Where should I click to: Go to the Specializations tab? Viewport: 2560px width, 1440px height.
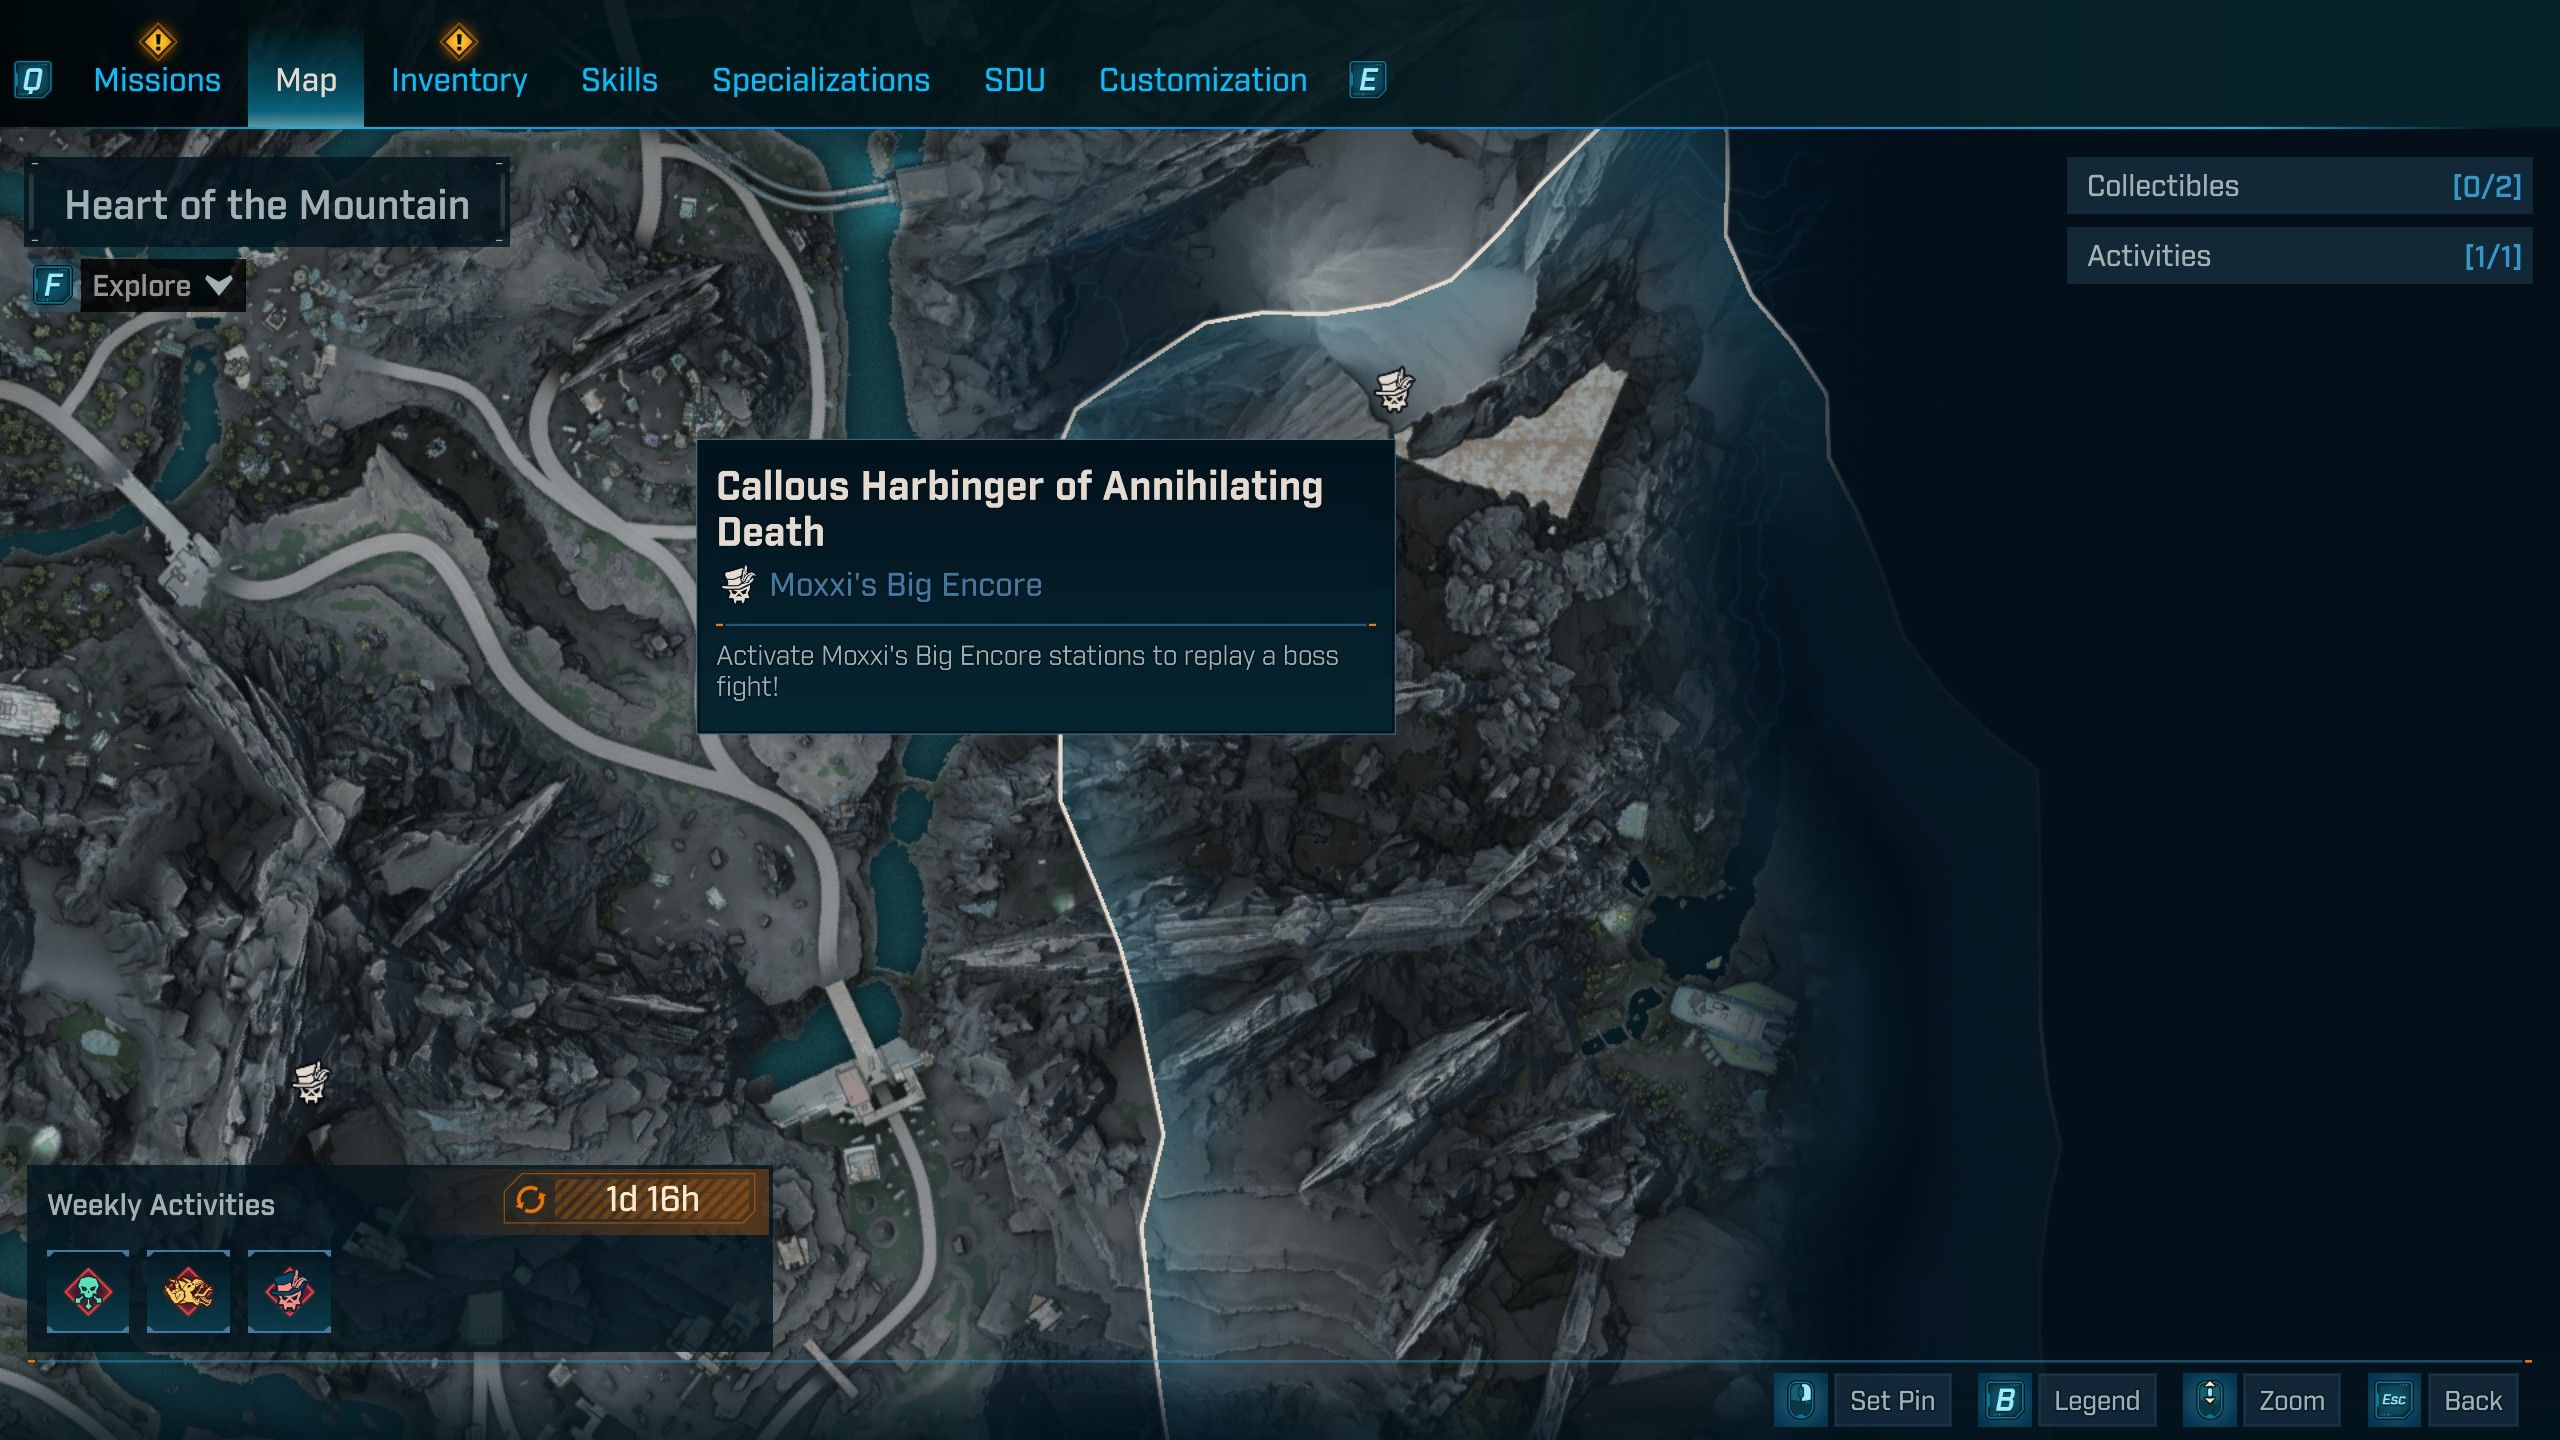(x=820, y=80)
